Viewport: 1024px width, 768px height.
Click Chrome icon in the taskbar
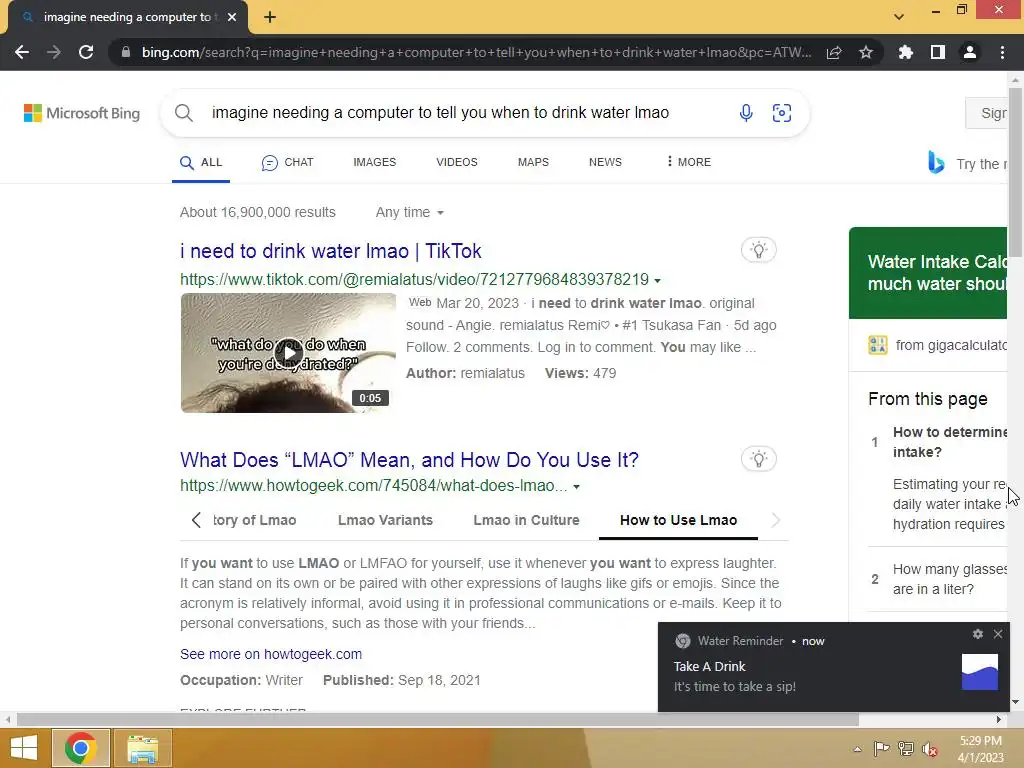80,748
